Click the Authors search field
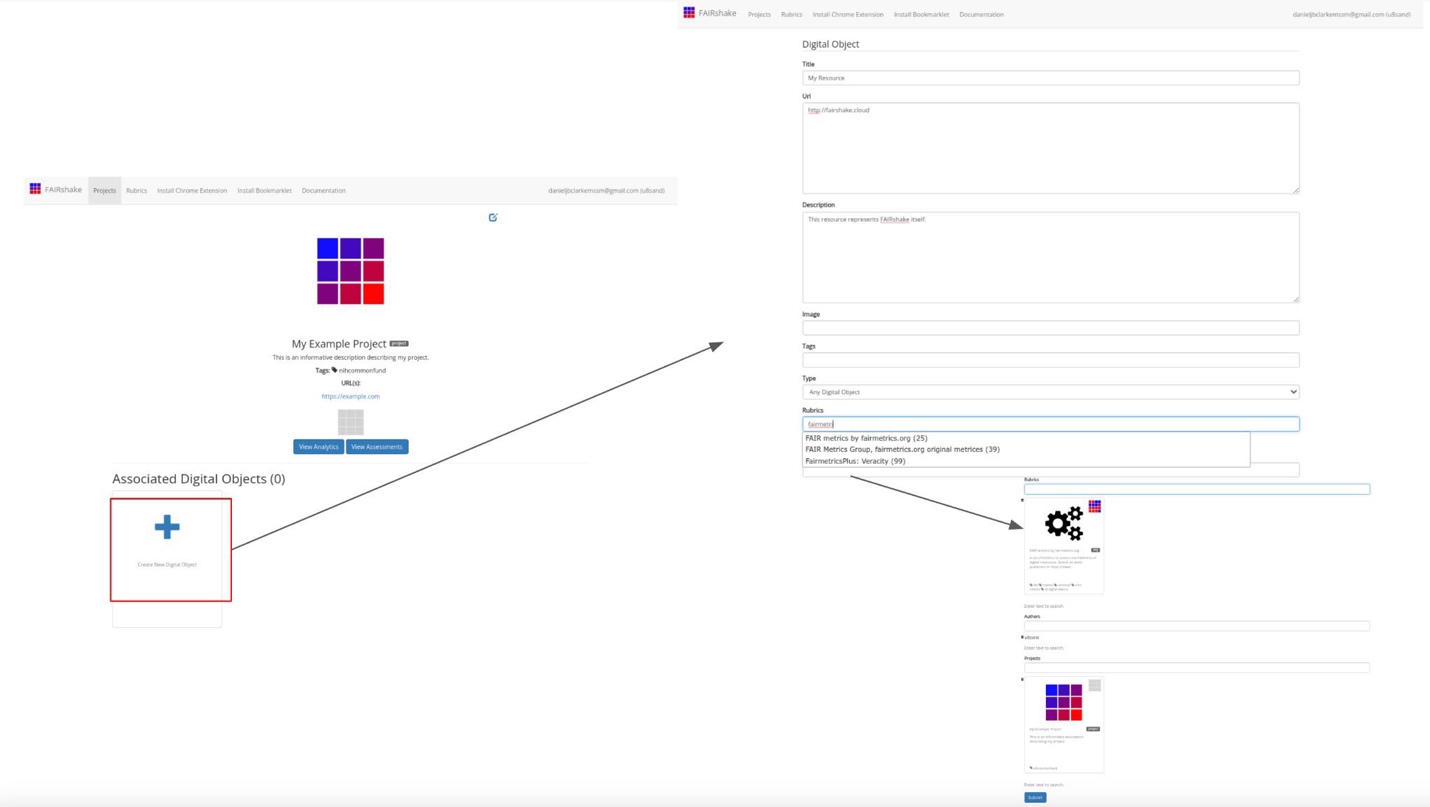 (1197, 626)
